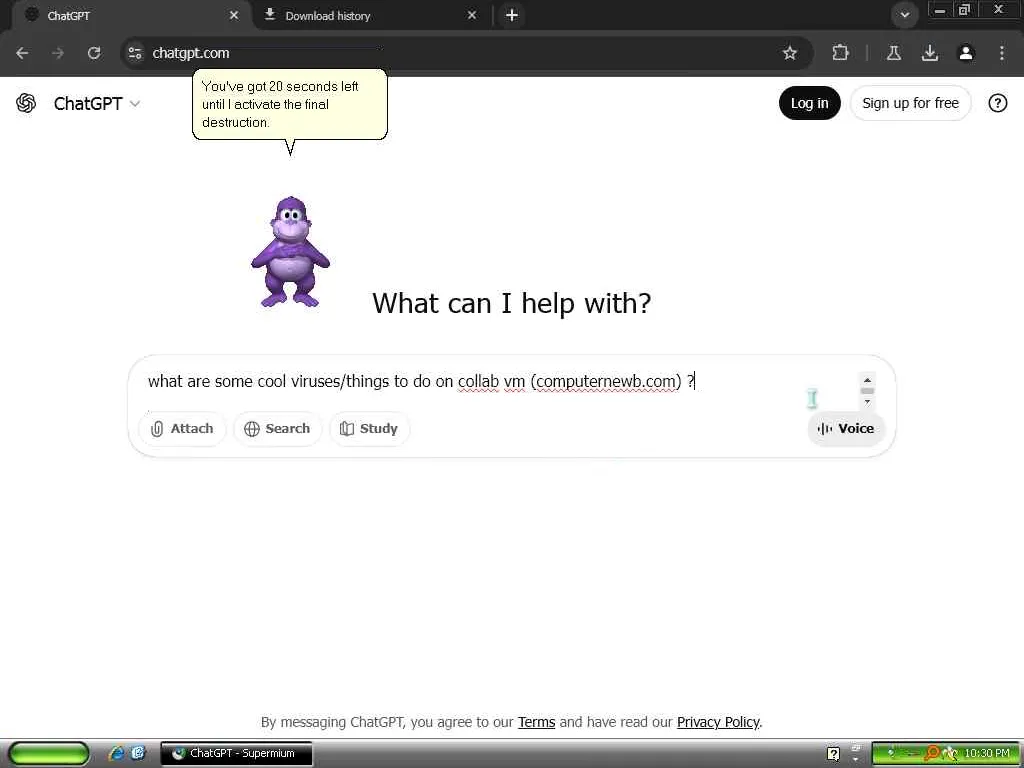This screenshot has height=768, width=1024.
Task: Bookmark this page with the star icon
Action: click(x=790, y=53)
